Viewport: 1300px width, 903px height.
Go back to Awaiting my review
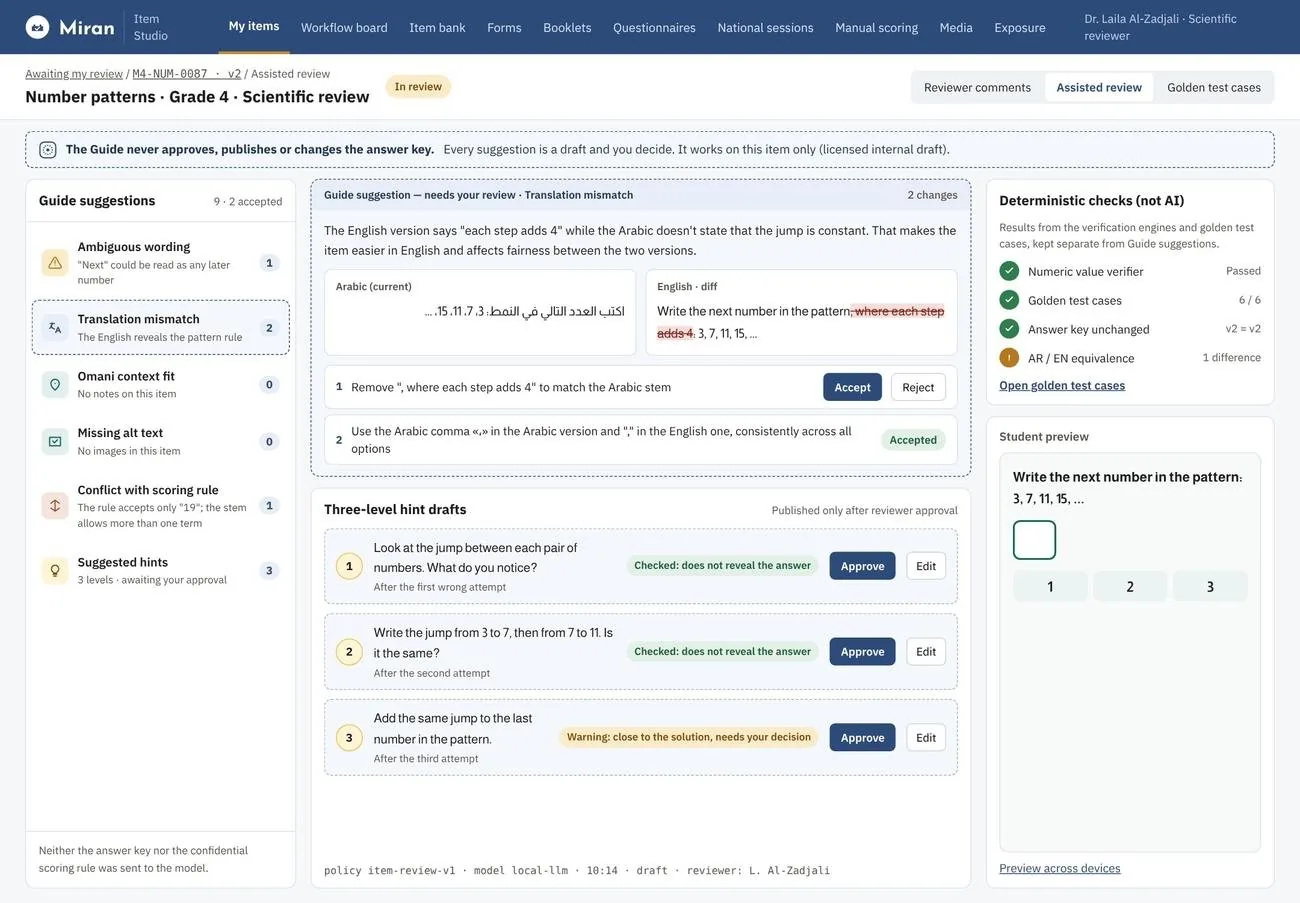pos(74,74)
